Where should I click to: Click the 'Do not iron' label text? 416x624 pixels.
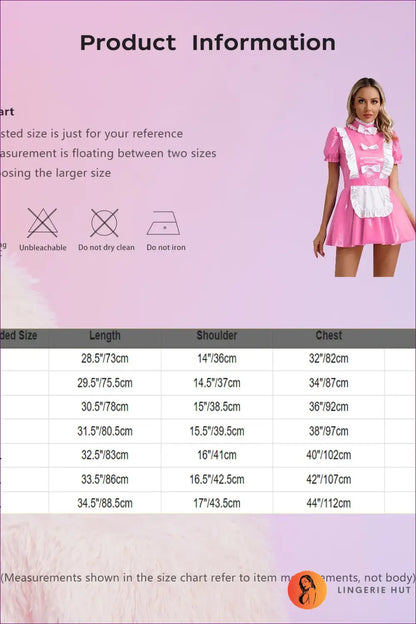click(x=166, y=247)
